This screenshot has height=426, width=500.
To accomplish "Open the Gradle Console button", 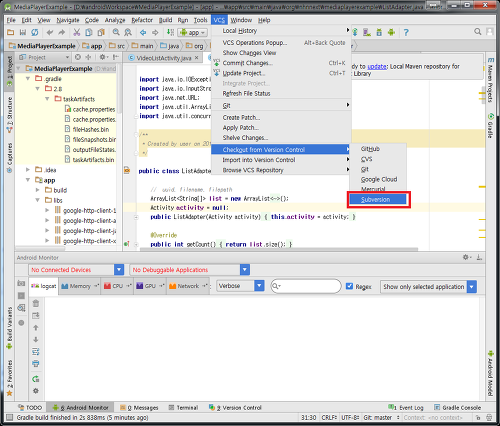I will click(x=457, y=407).
